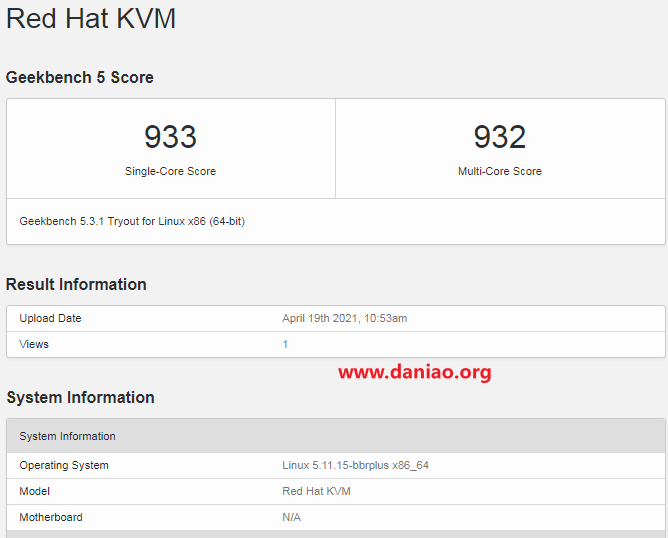The image size is (668, 538).
Task: Select the 'Geekbench 5 Score' heading
Action: pyautogui.click(x=80, y=78)
